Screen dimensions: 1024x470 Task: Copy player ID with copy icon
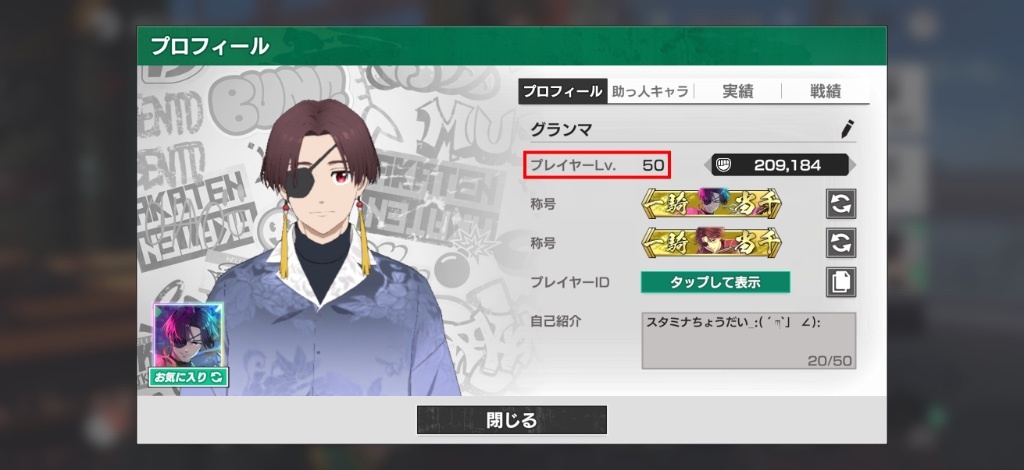841,282
